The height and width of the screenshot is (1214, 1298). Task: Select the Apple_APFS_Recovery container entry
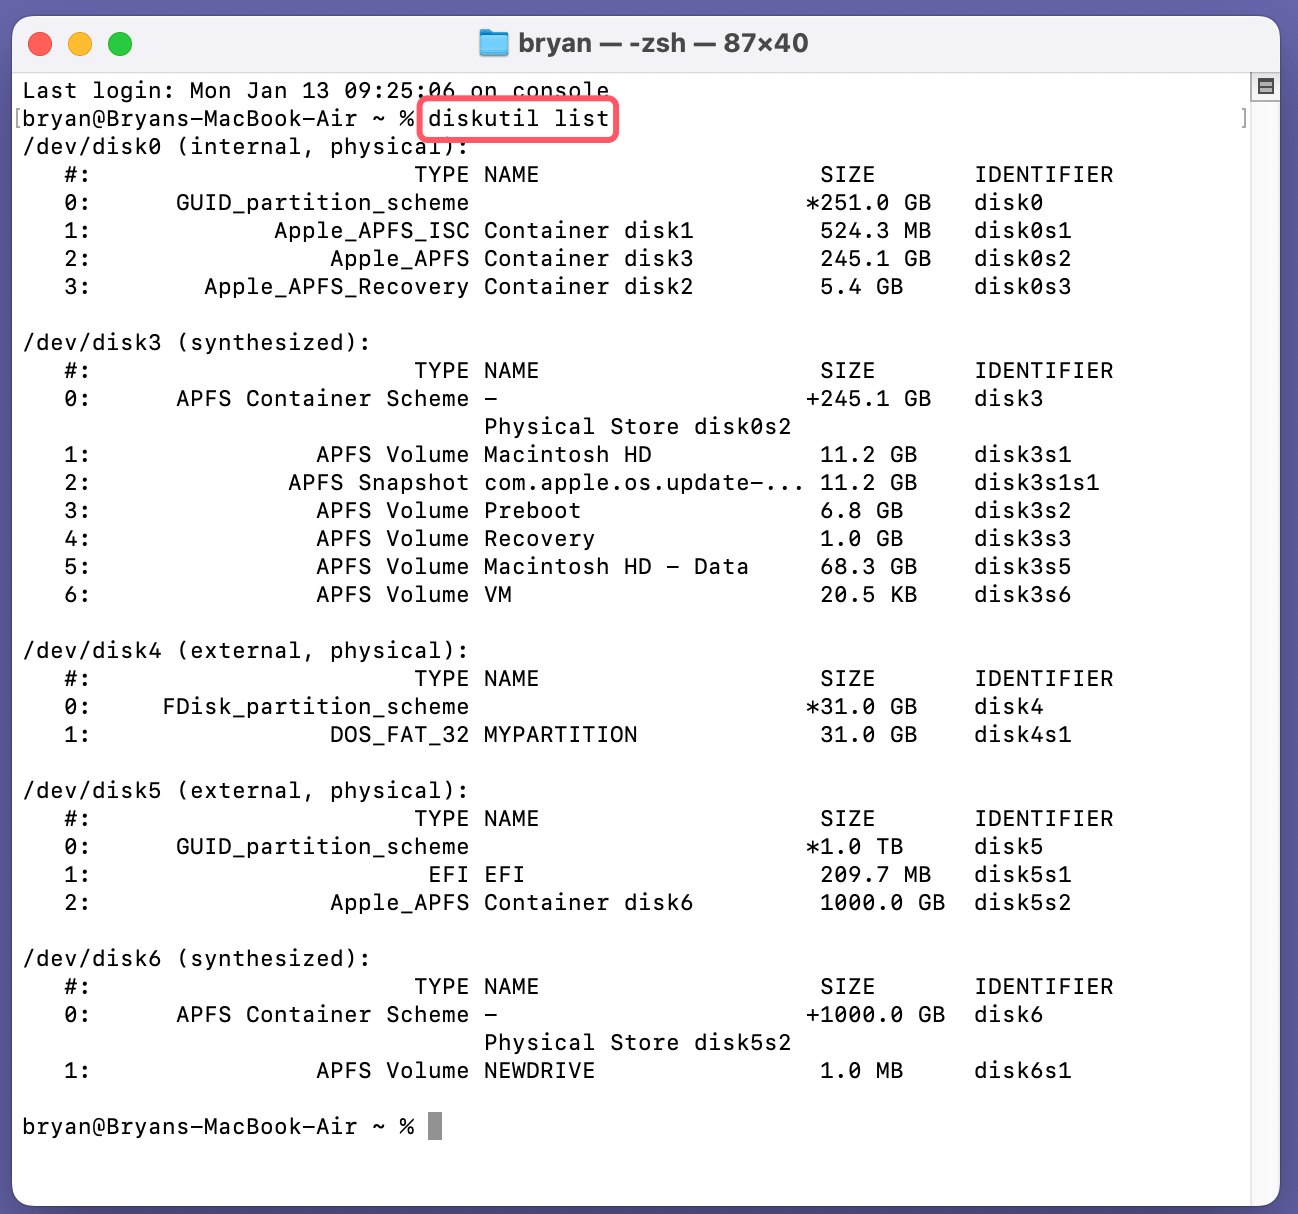click(336, 286)
